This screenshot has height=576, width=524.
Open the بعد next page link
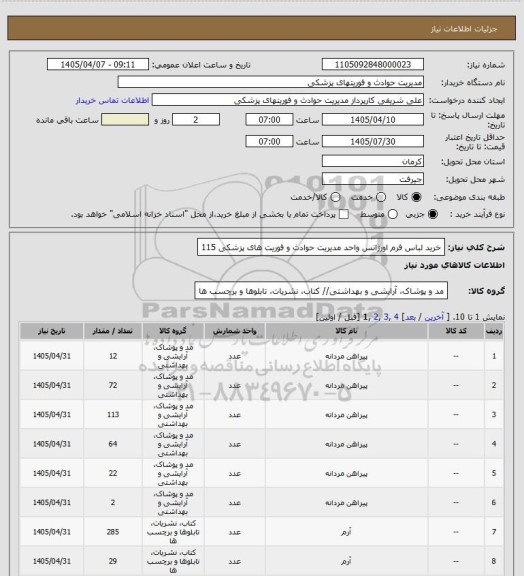click(x=410, y=317)
